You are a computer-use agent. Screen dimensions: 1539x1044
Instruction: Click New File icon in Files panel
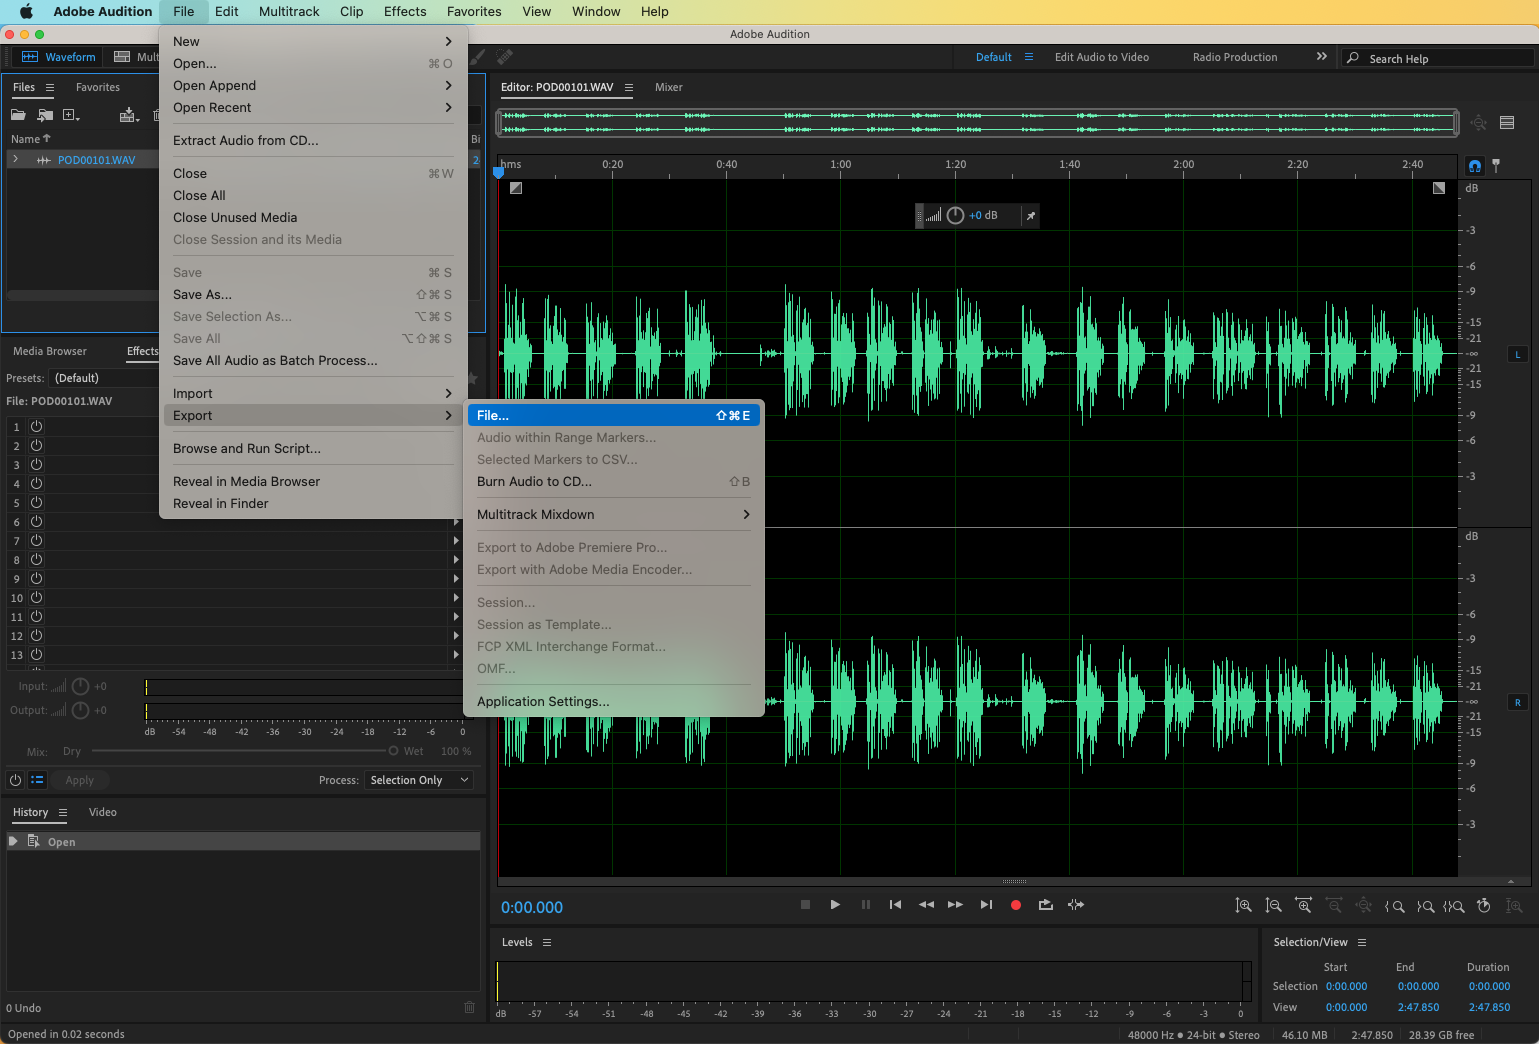pos(71,115)
